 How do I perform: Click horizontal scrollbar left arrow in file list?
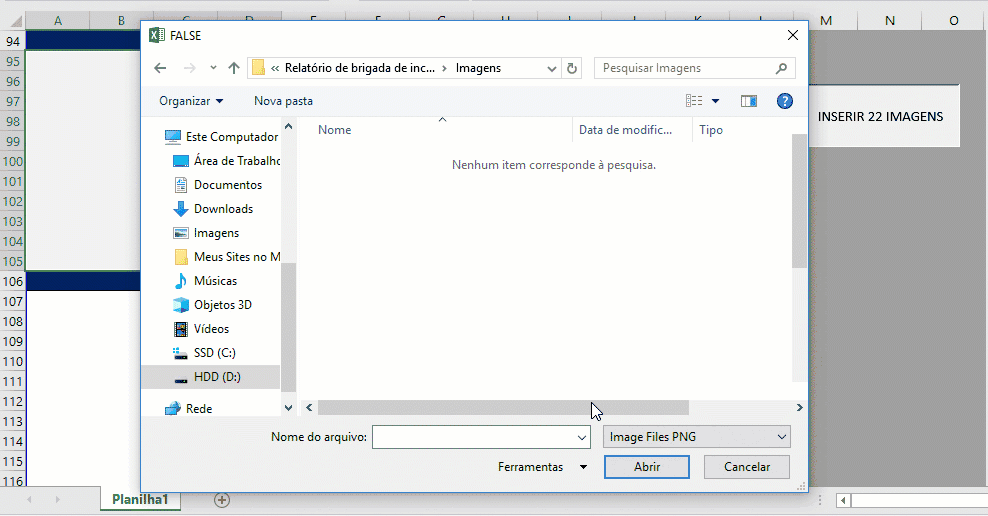coord(309,408)
